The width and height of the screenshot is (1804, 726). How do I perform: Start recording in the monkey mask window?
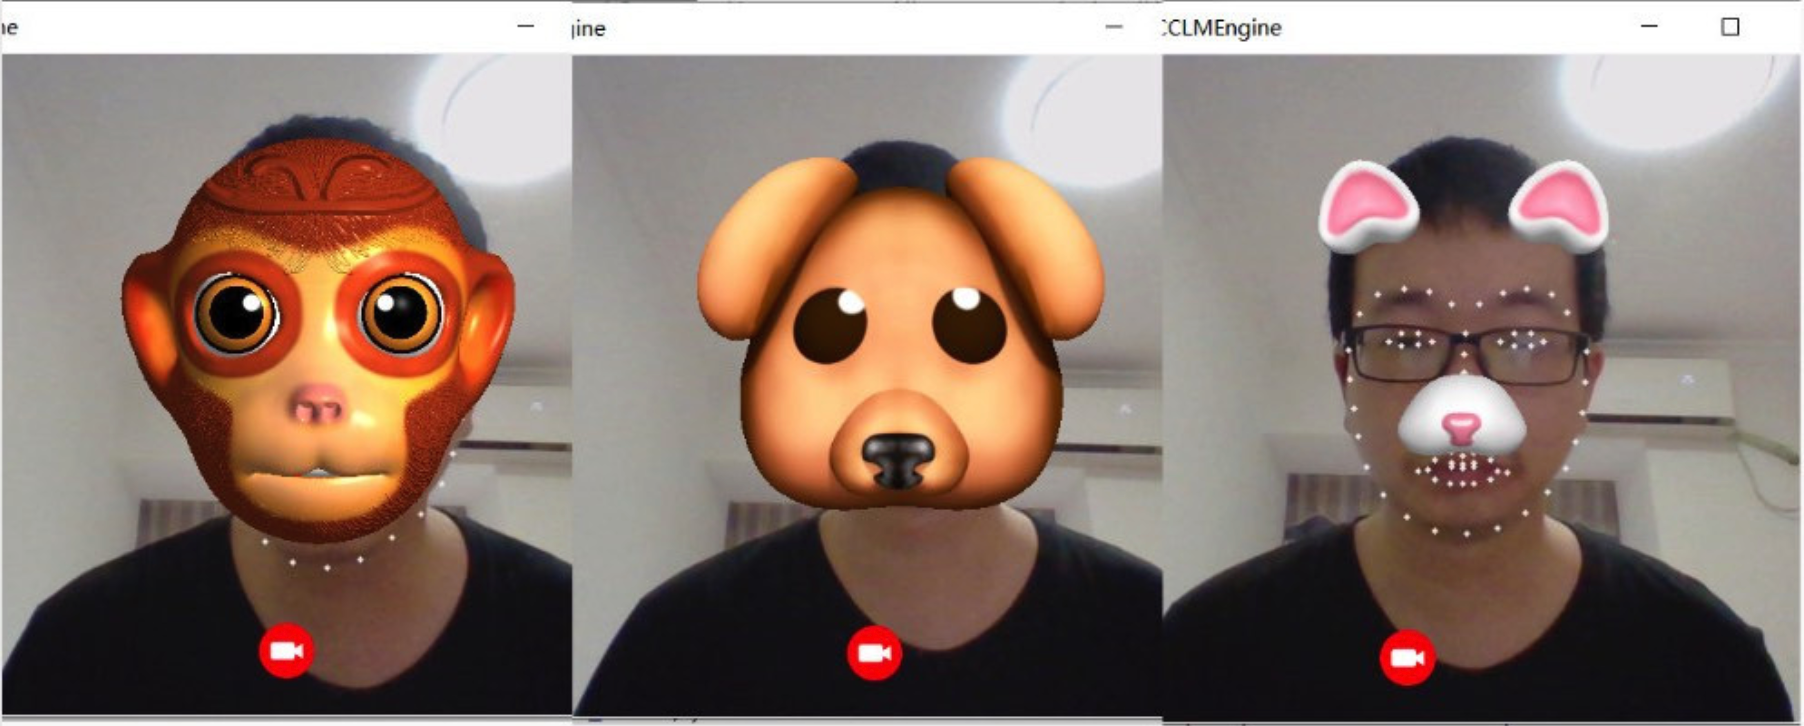(286, 651)
